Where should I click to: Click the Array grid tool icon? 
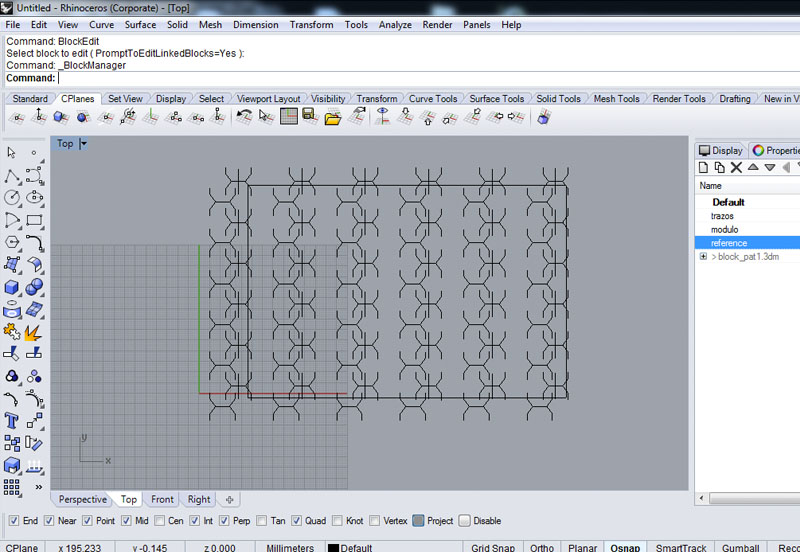pos(12,487)
